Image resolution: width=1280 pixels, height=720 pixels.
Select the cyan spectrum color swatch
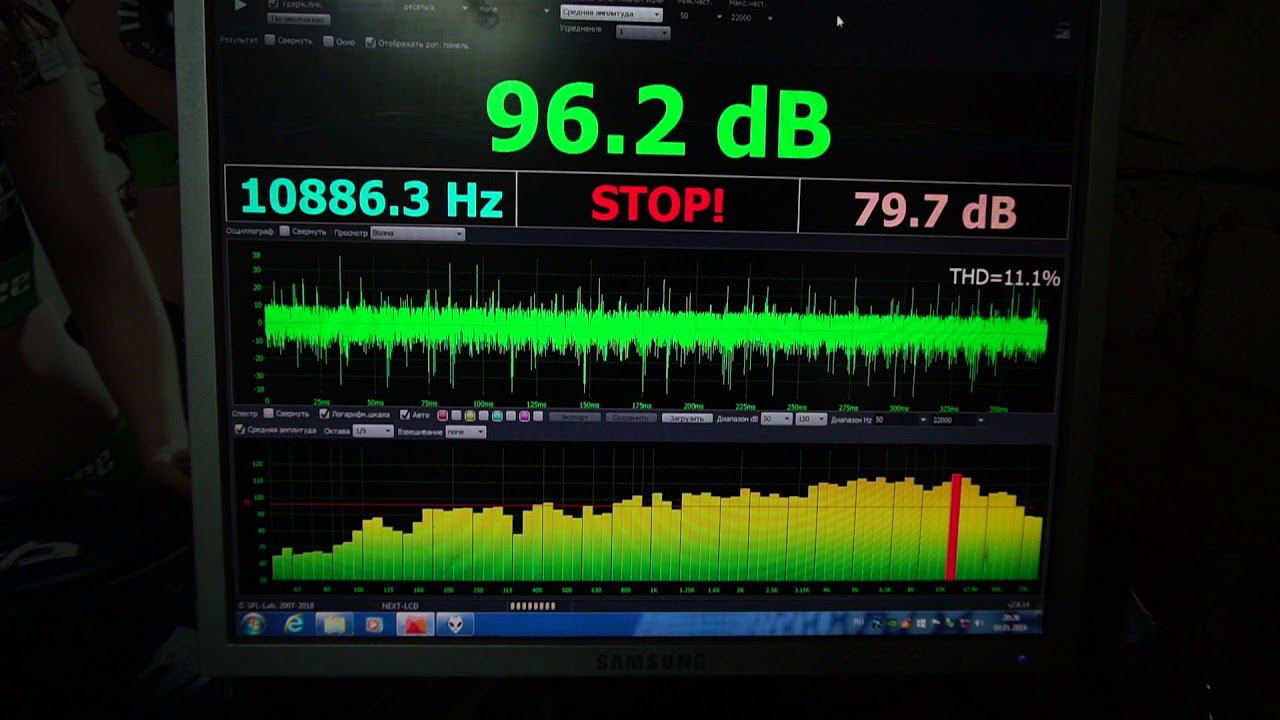(497, 415)
